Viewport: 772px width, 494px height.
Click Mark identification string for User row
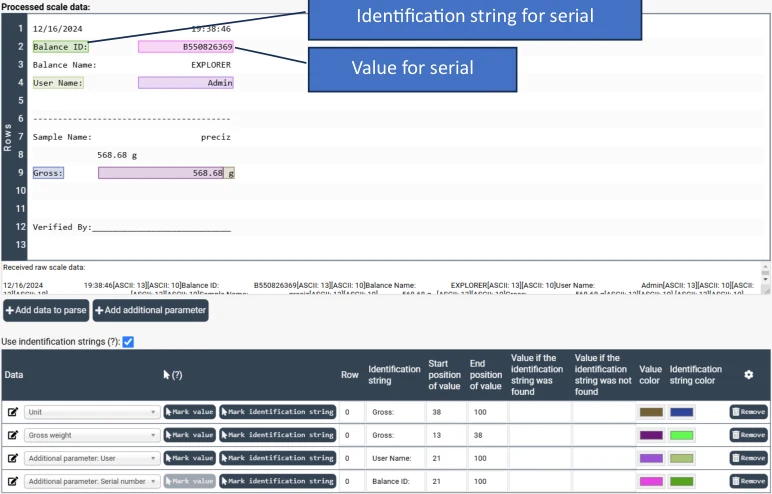pyautogui.click(x=278, y=458)
